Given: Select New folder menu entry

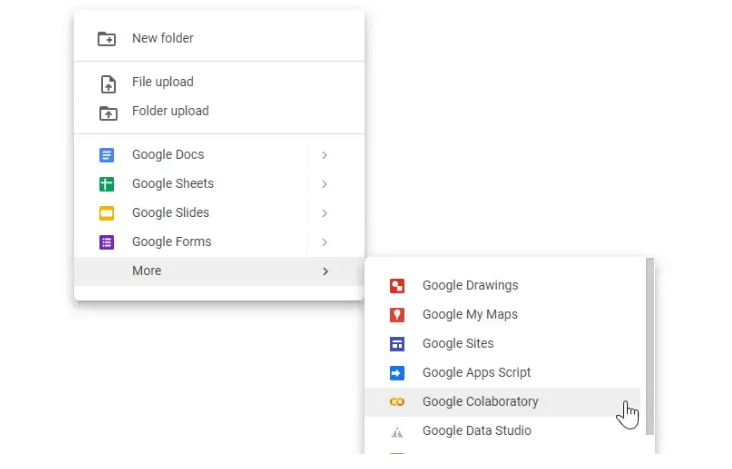Looking at the screenshot, I should [x=219, y=38].
